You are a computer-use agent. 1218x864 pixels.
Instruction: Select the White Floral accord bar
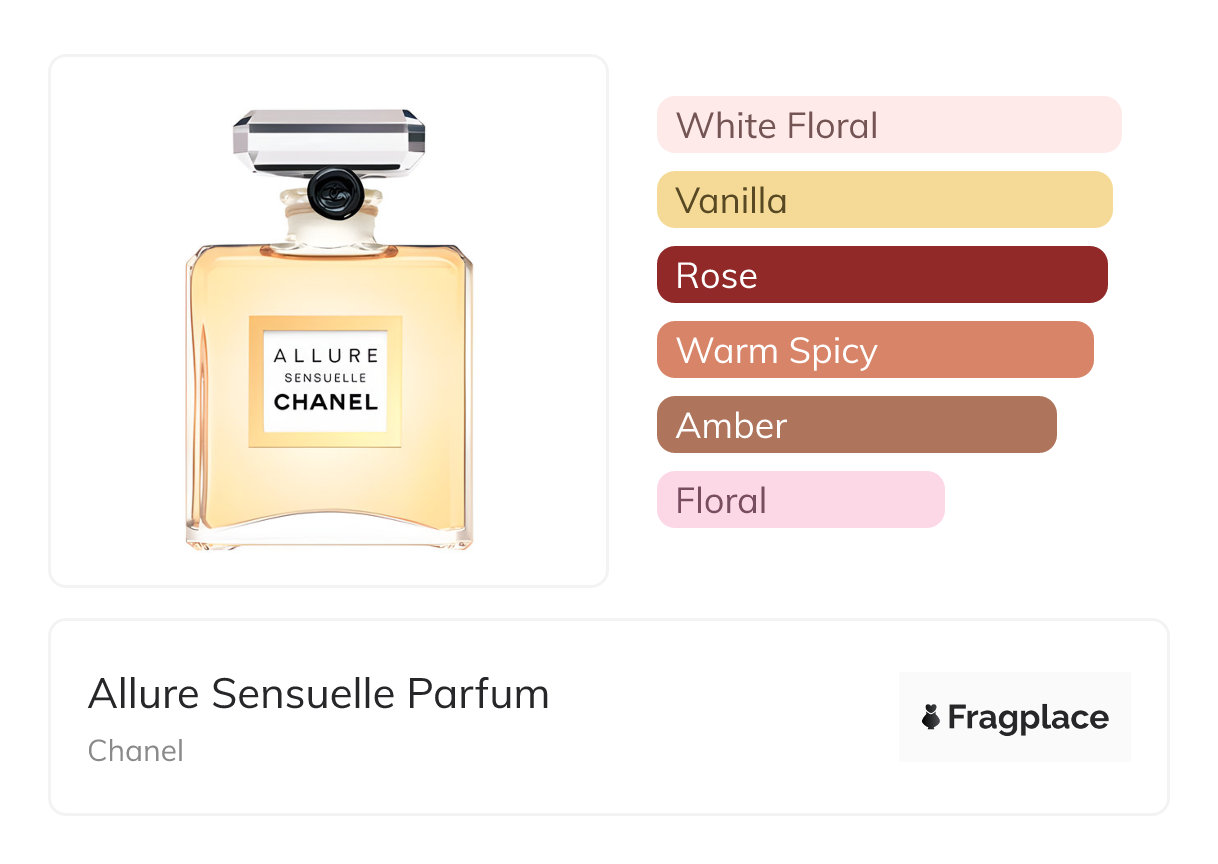[888, 125]
